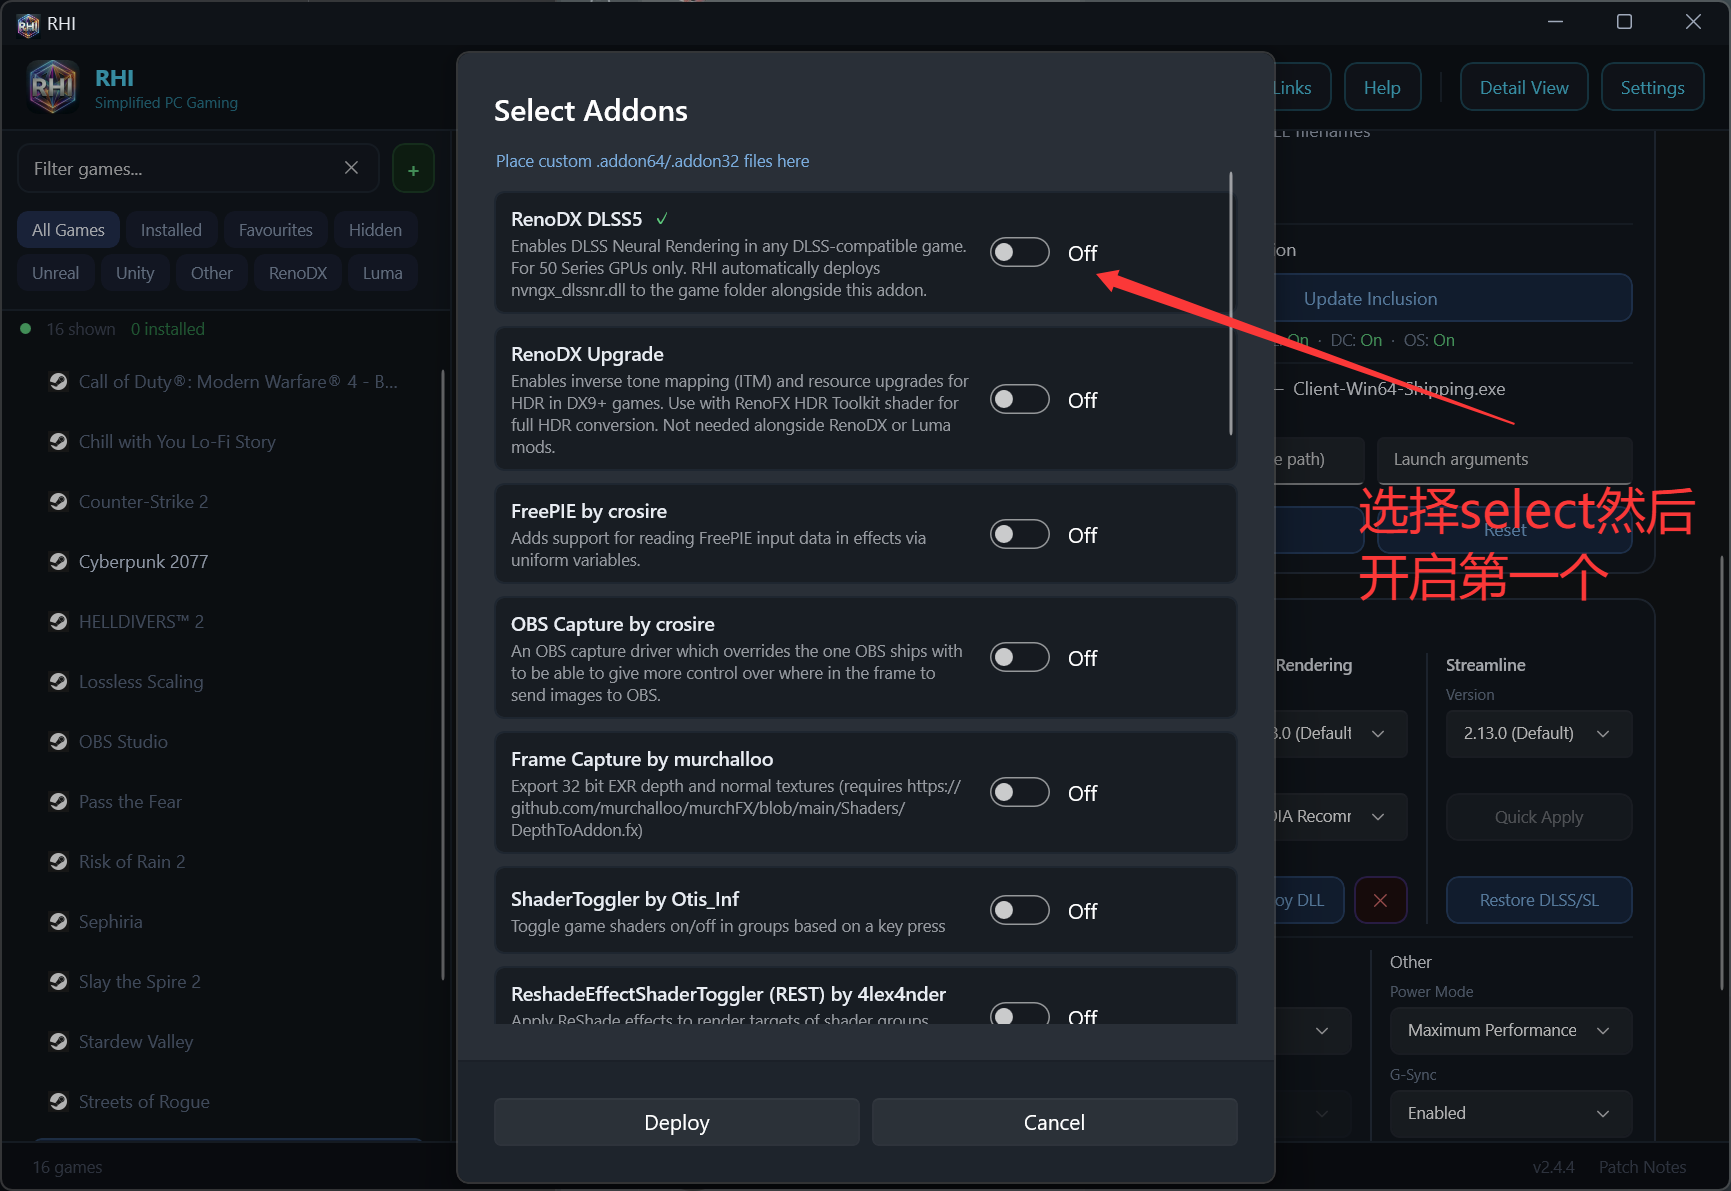1731x1191 pixels.
Task: Click Steam icon beside Counter-Strike 2
Action: pyautogui.click(x=59, y=501)
